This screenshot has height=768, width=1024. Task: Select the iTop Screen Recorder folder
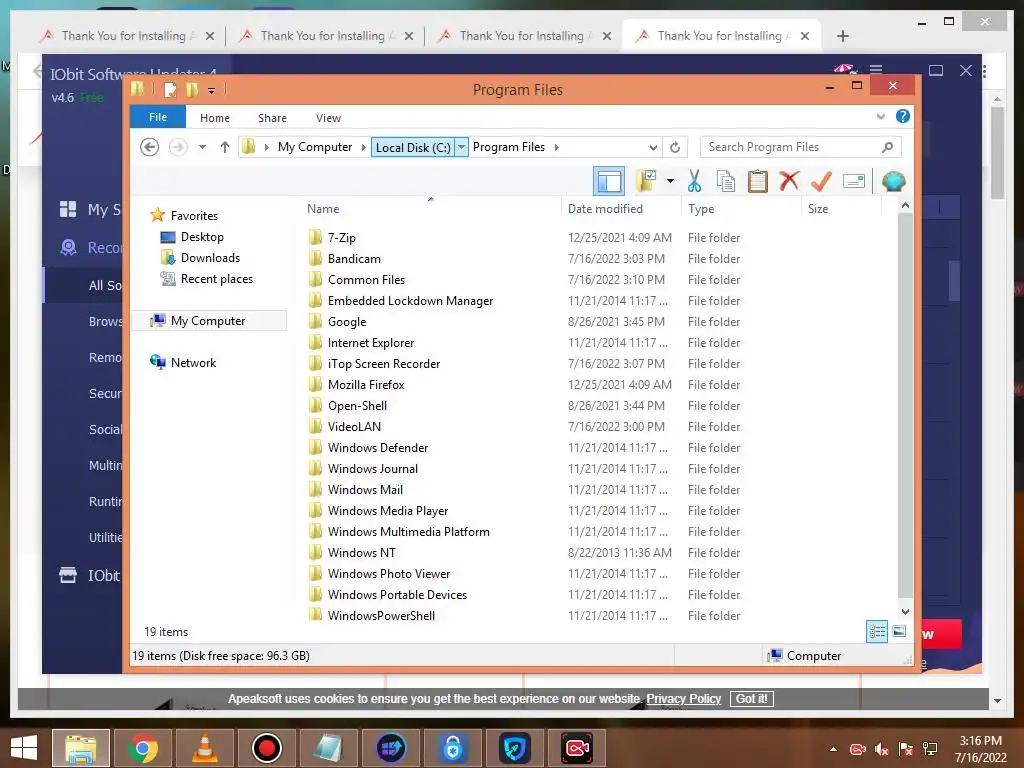(384, 364)
